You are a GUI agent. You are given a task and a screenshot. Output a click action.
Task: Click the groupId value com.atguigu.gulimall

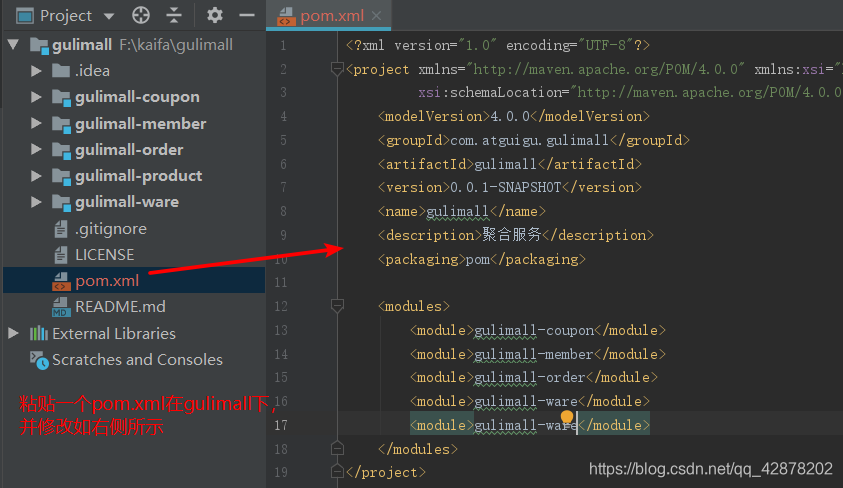coord(529,140)
